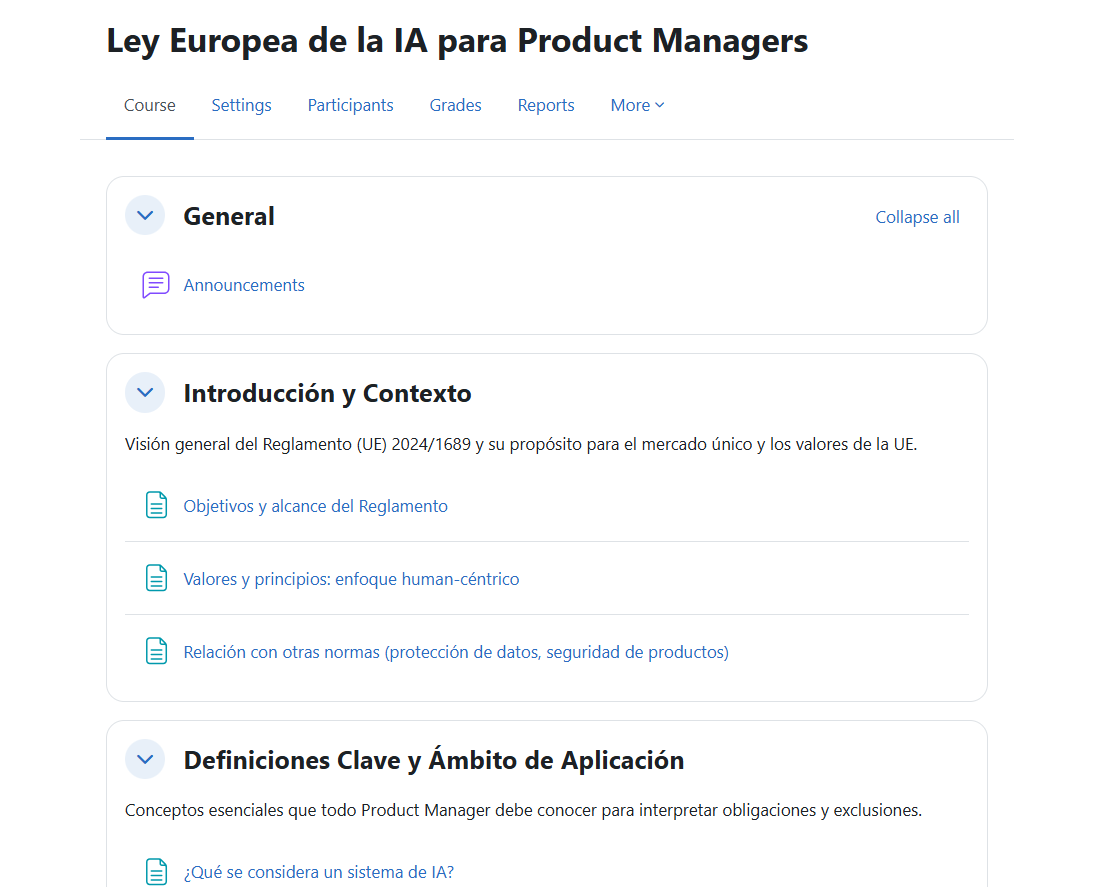The width and height of the screenshot is (1101, 887).
Task: Collapse the Introducción y Contexto section
Action: (145, 392)
